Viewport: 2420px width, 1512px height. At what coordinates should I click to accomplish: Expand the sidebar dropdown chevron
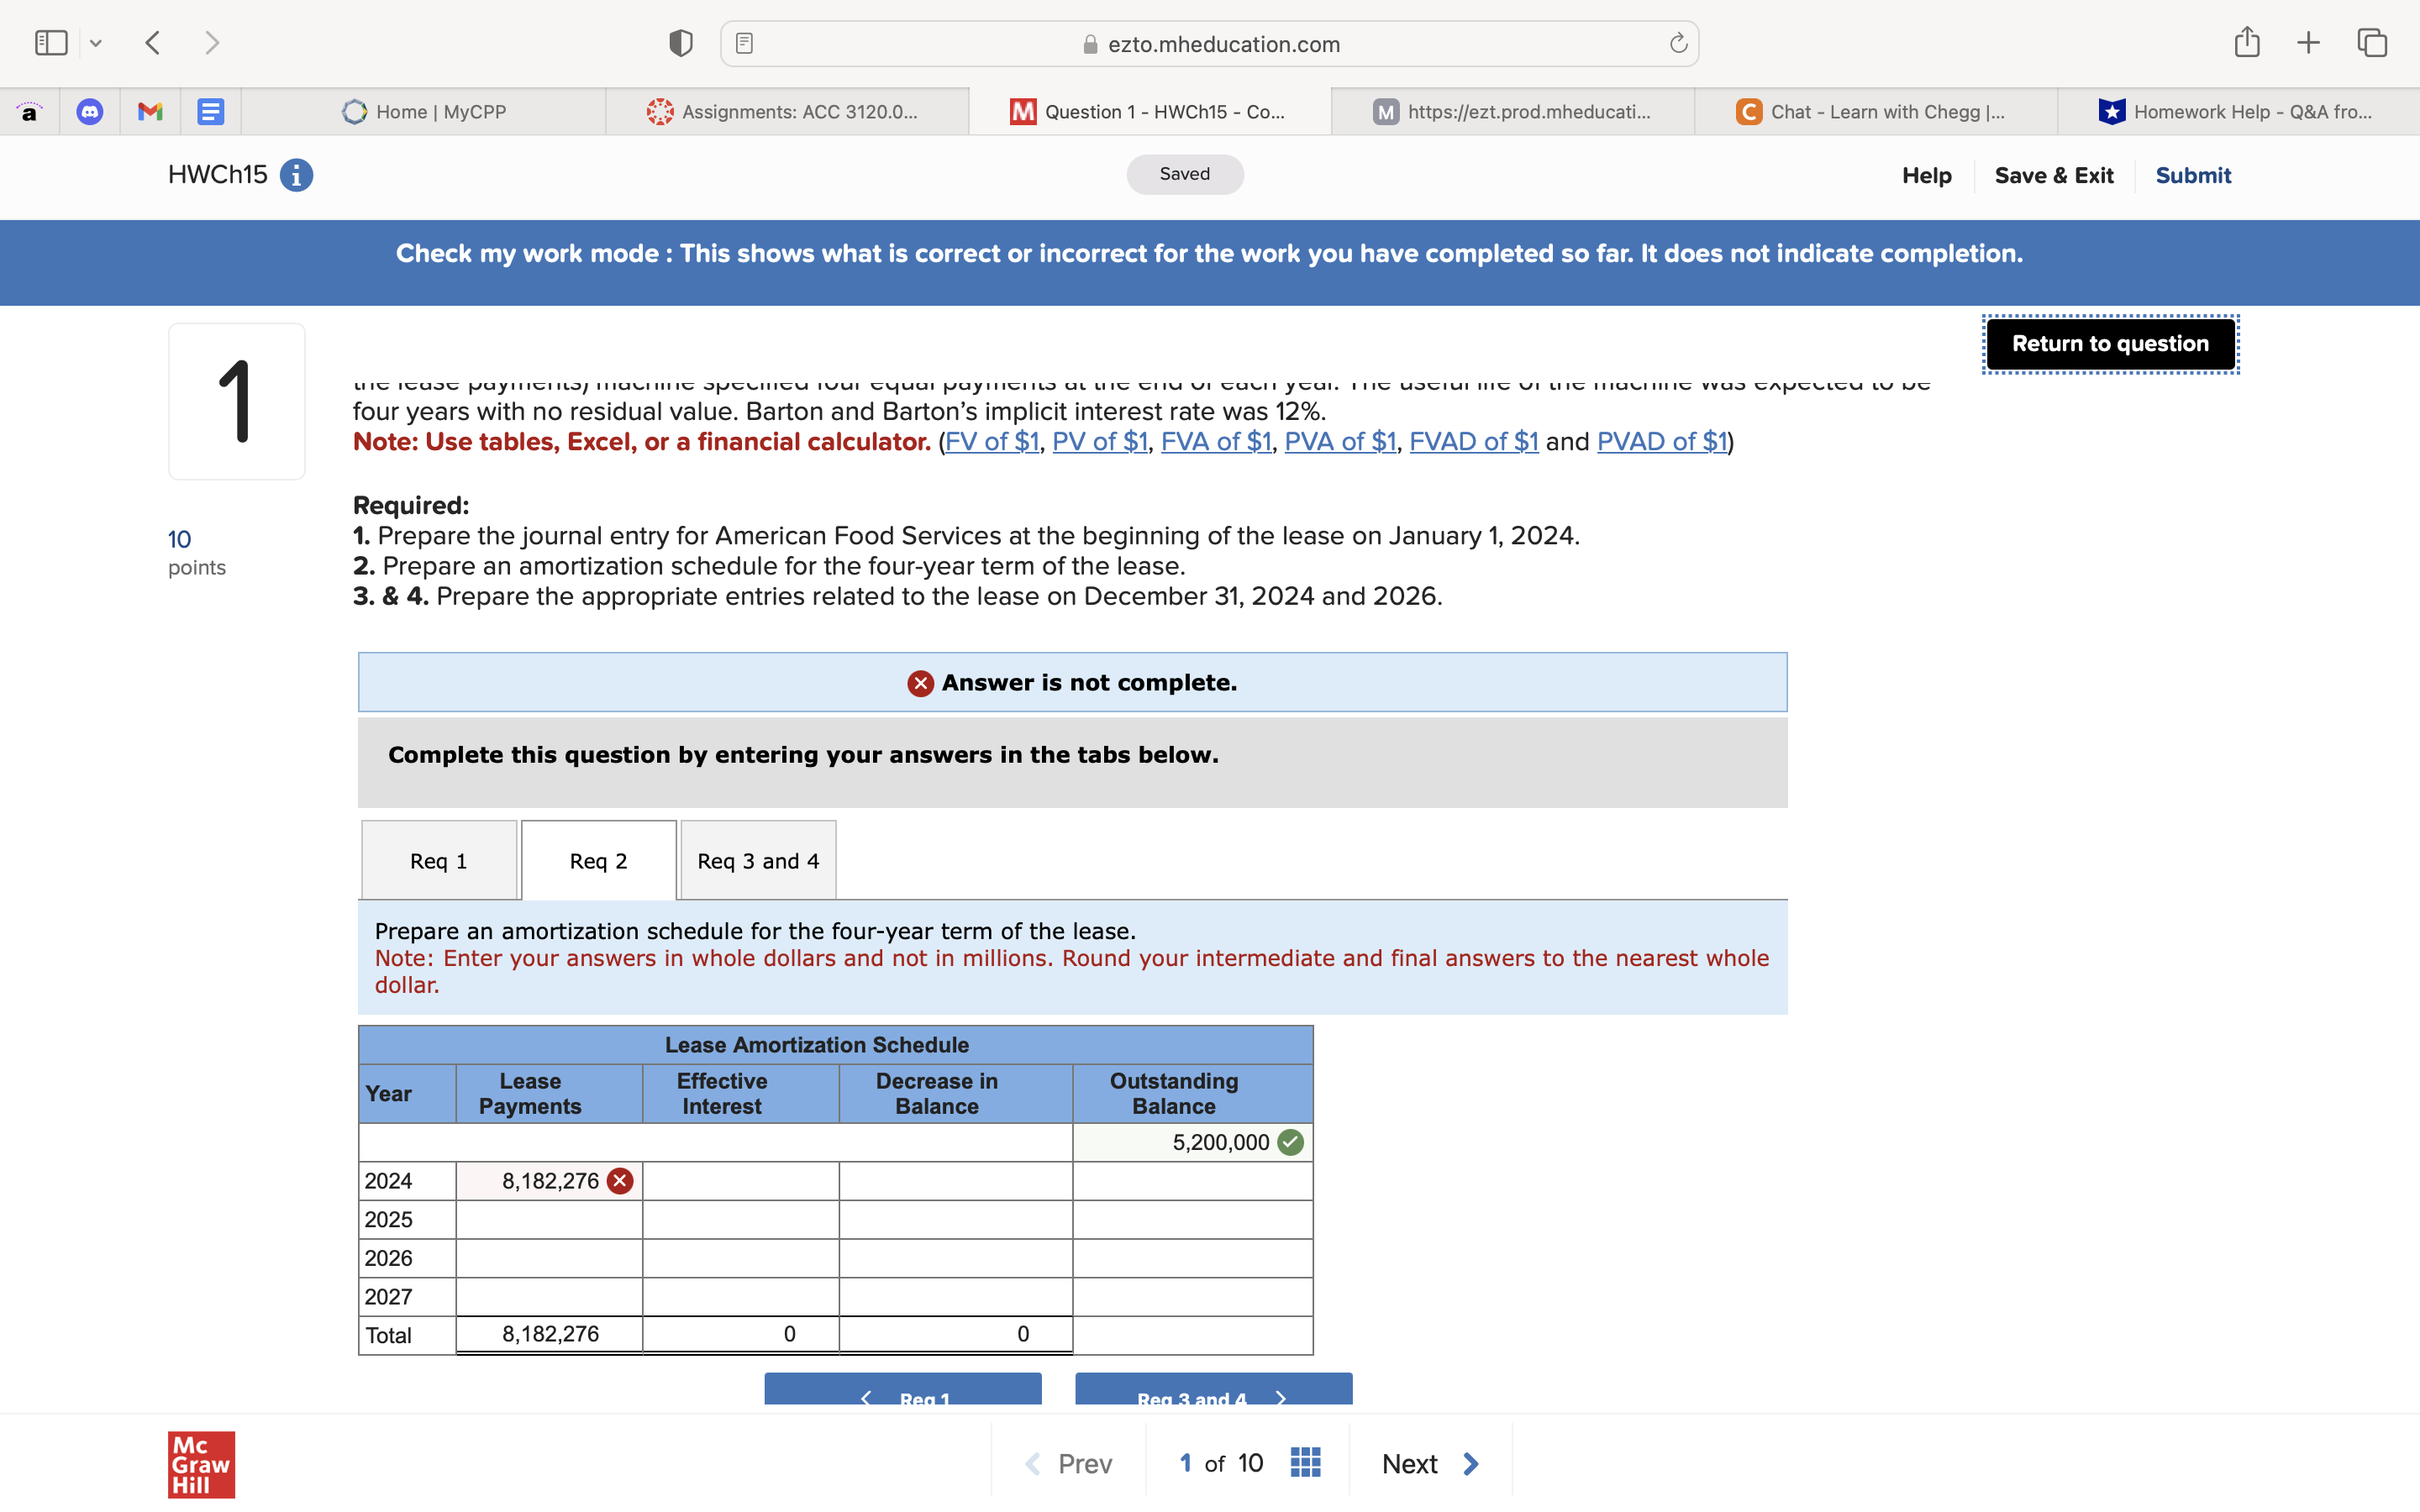(x=96, y=43)
